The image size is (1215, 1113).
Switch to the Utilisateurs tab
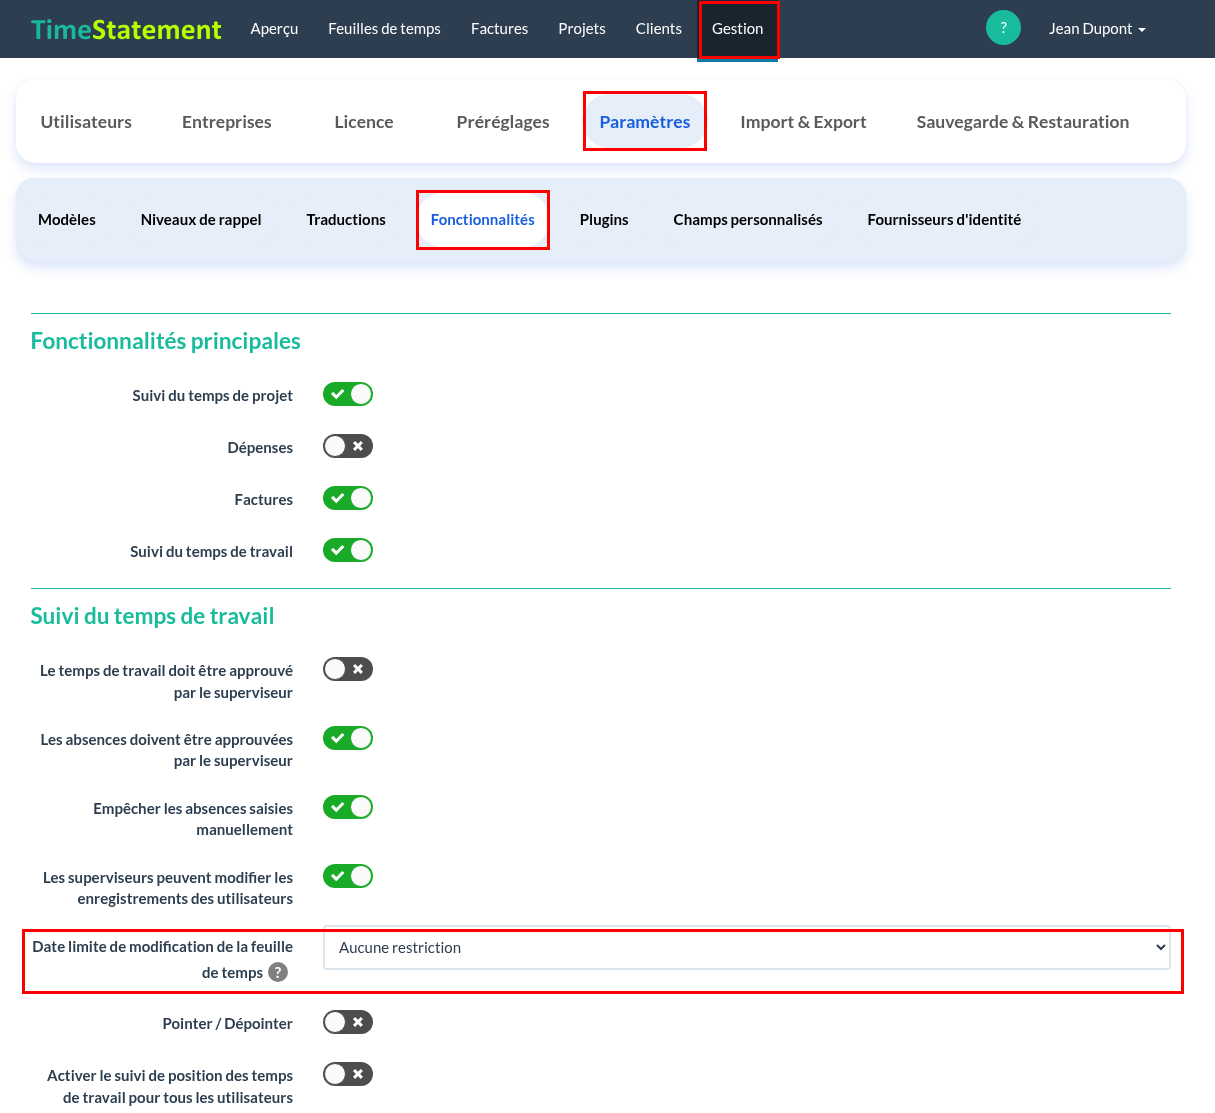[86, 122]
